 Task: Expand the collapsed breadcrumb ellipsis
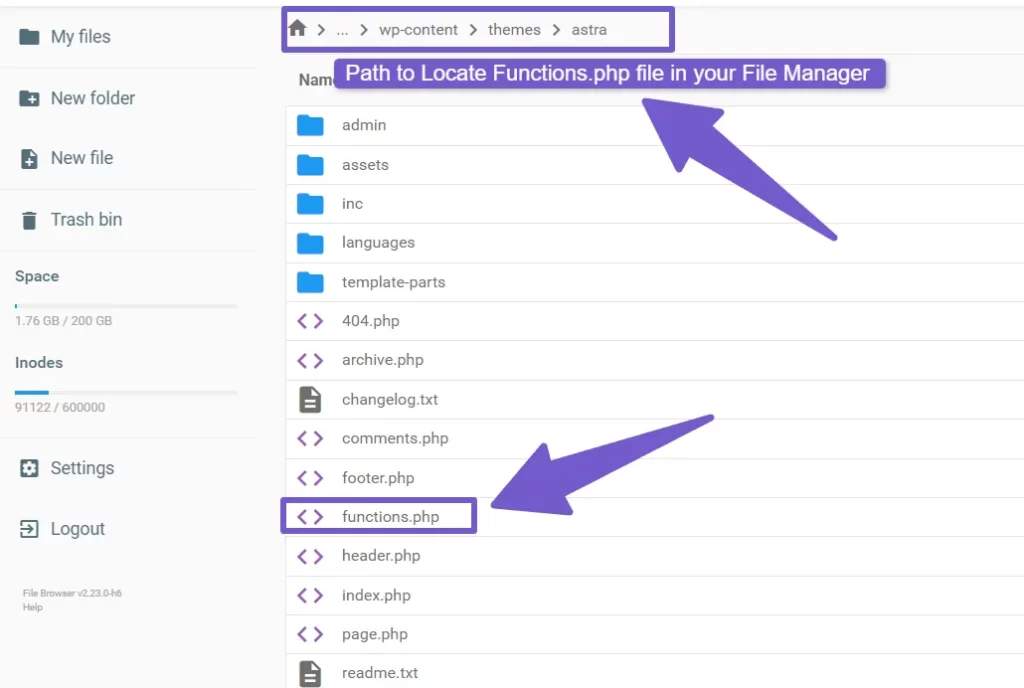(x=342, y=30)
